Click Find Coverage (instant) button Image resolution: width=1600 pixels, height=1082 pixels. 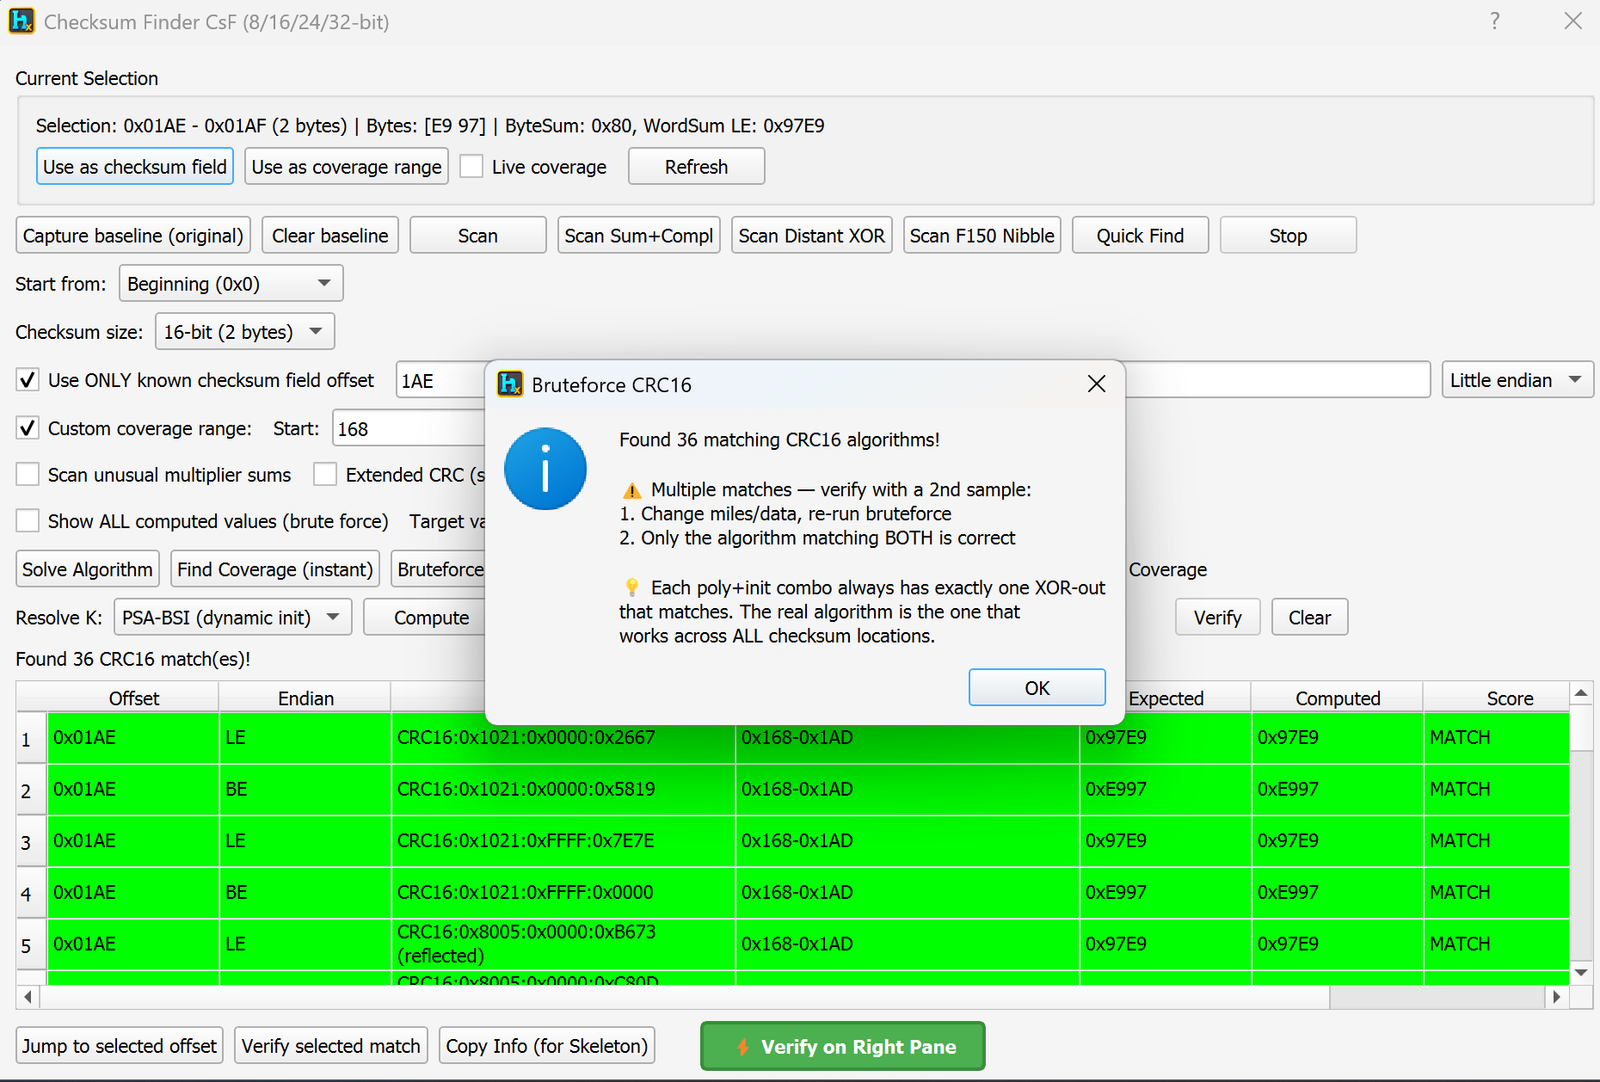tap(275, 570)
